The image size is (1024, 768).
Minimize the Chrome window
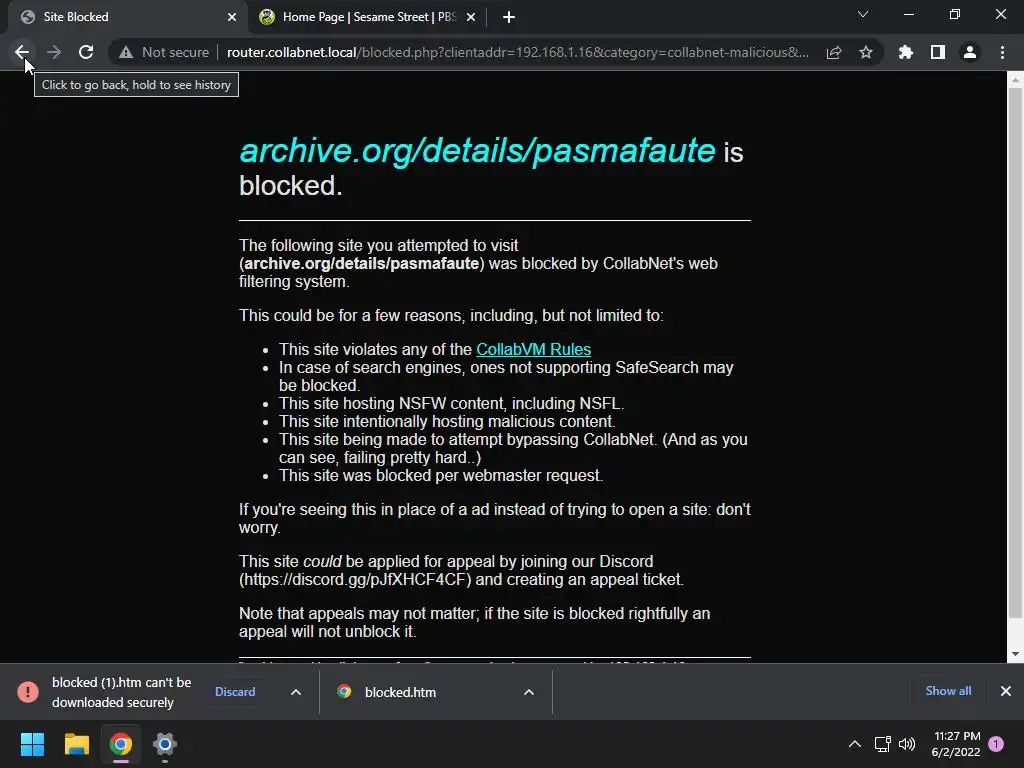click(908, 14)
